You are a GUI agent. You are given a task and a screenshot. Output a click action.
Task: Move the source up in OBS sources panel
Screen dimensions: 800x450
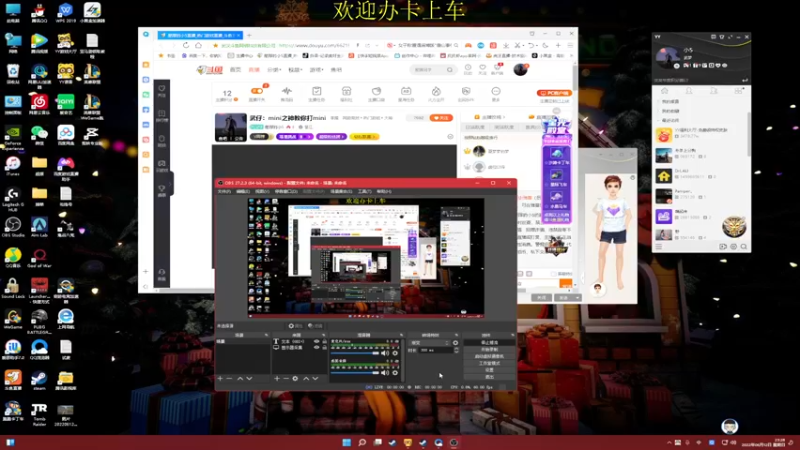pyautogui.click(x=306, y=379)
